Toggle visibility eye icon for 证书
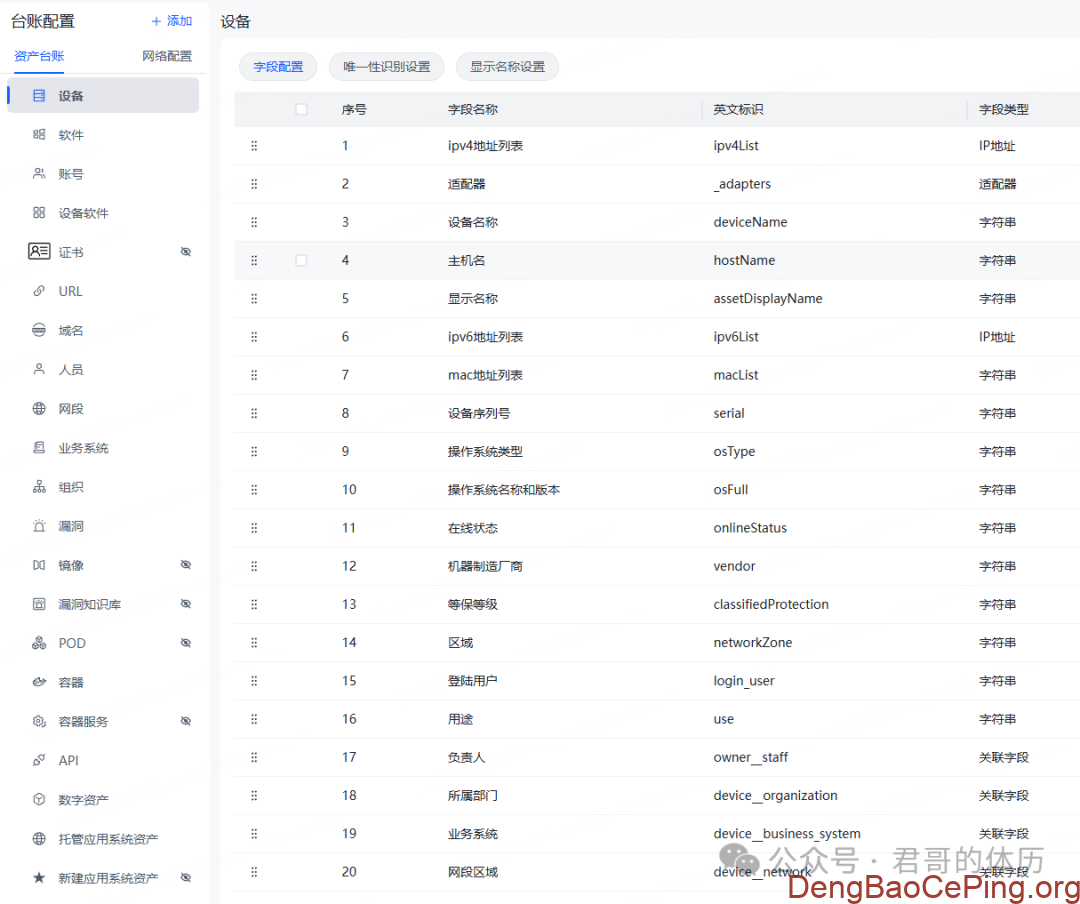The width and height of the screenshot is (1080, 904). pos(185,252)
